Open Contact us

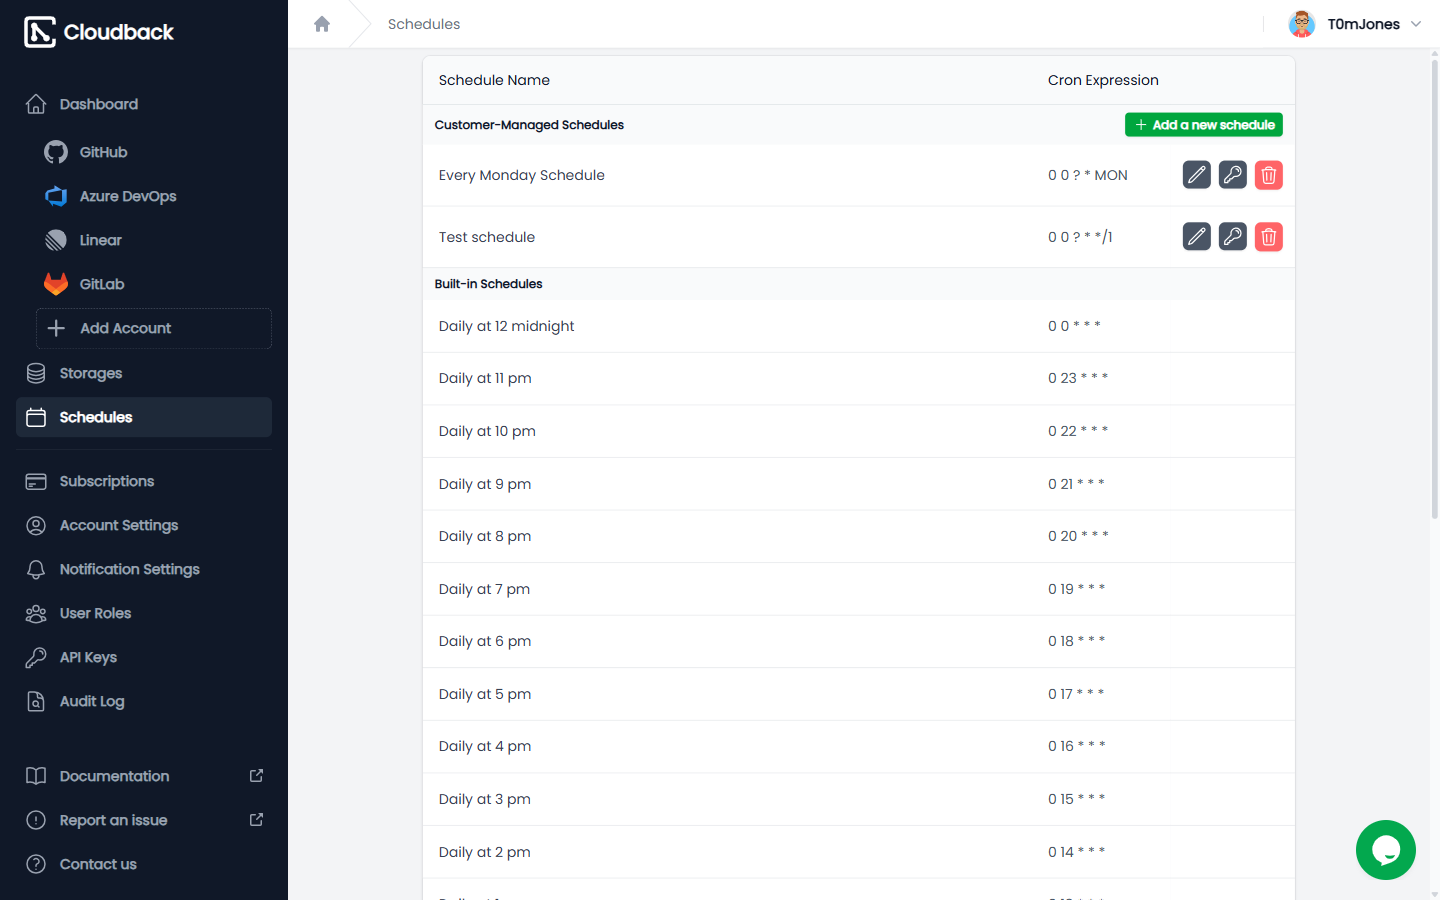pos(144,864)
